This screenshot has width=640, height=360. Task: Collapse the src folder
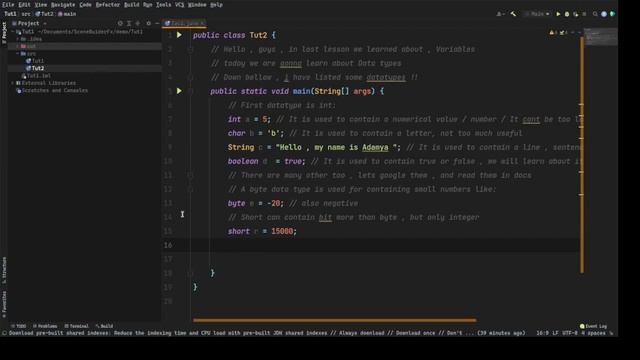18,53
